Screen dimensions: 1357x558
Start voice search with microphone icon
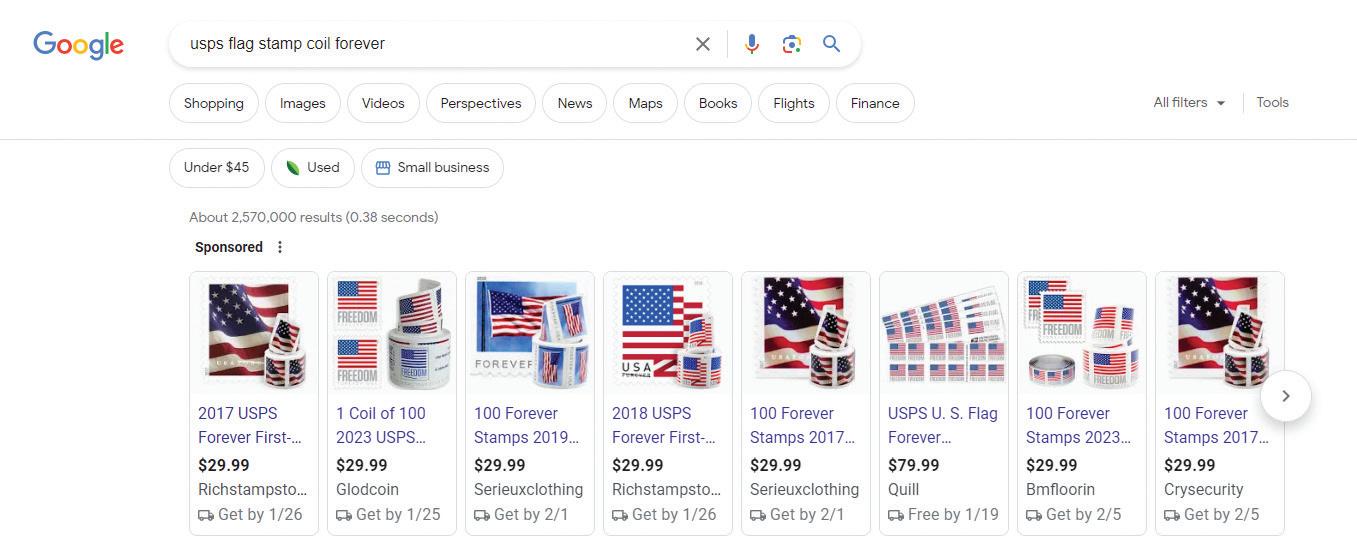click(x=752, y=44)
